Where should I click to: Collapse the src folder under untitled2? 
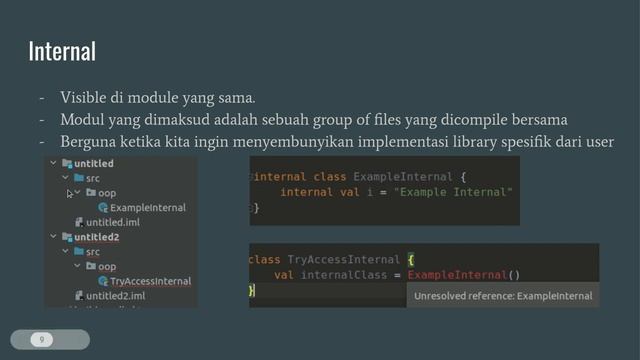click(65, 251)
